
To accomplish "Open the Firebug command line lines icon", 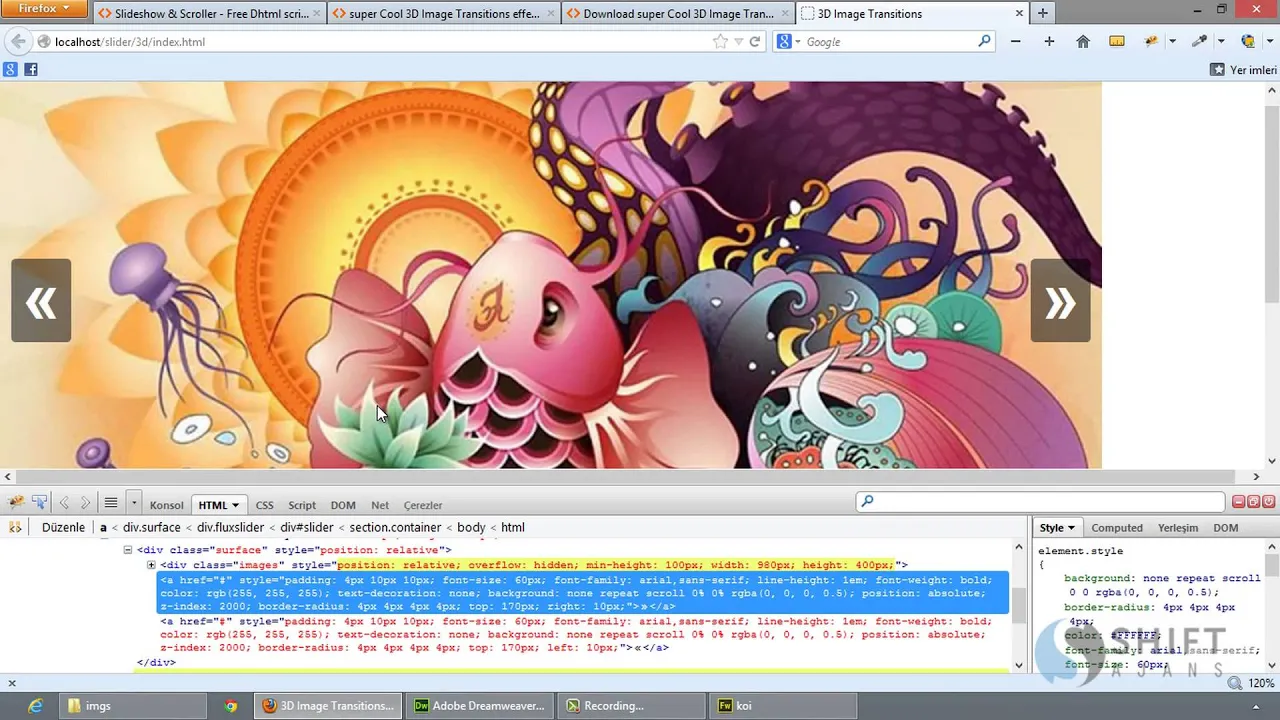I will tap(111, 503).
